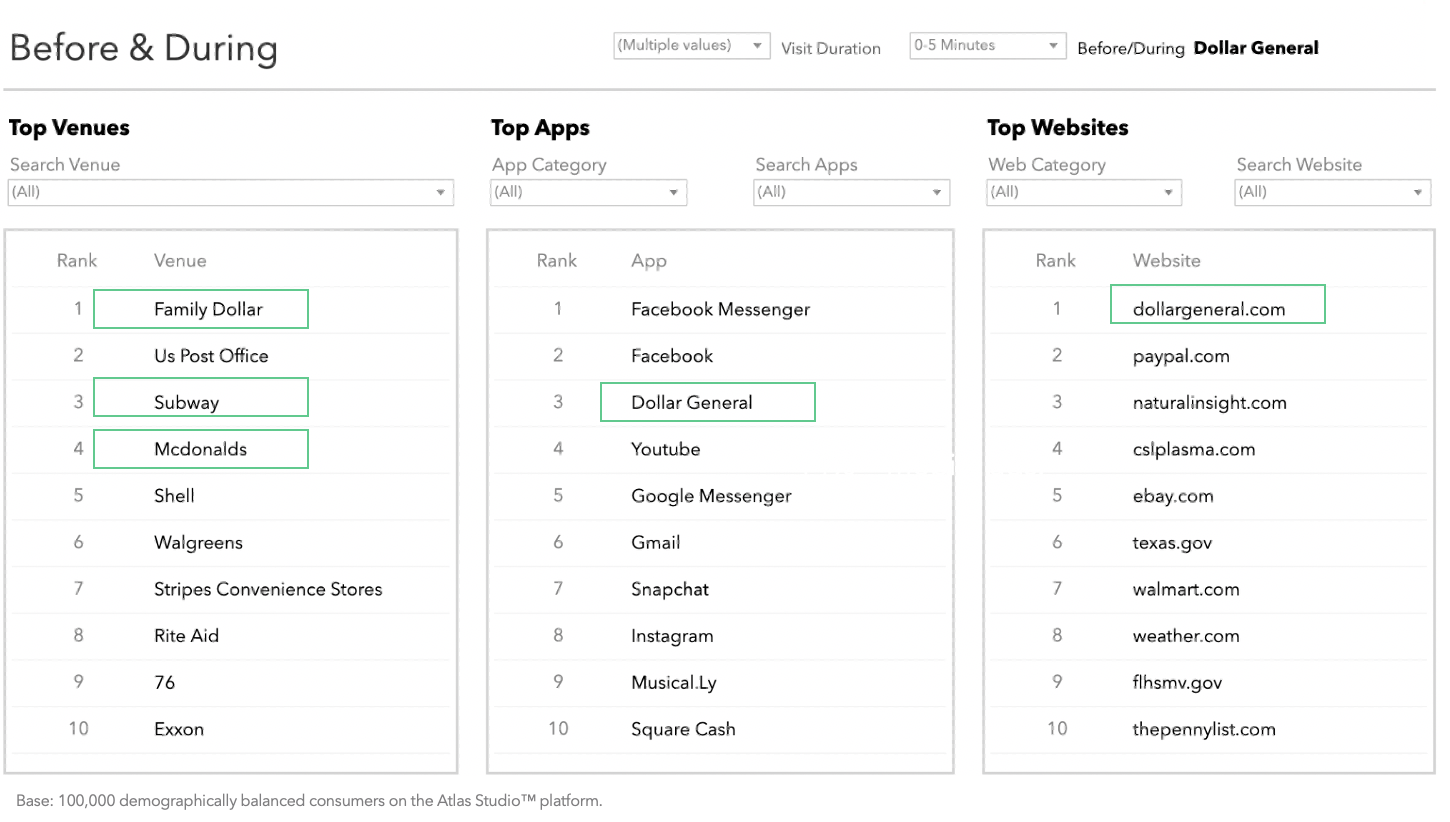Click thepennylist.com website entry
This screenshot has width=1450, height=822.
pos(1204,730)
